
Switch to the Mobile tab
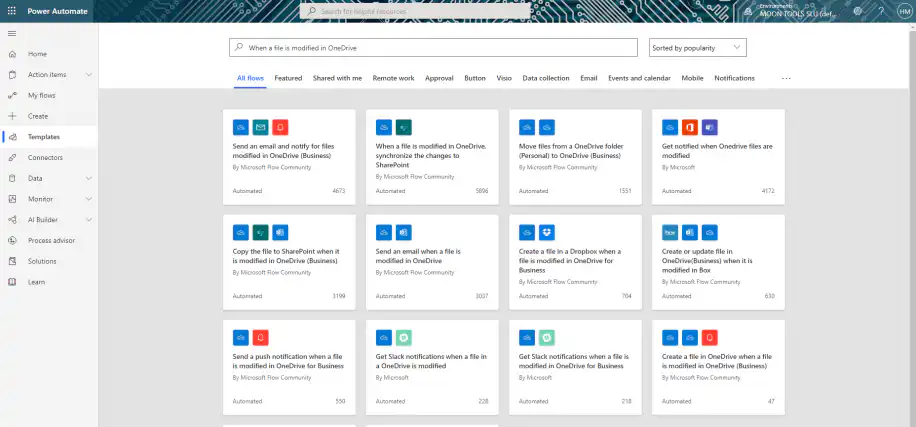coord(692,78)
